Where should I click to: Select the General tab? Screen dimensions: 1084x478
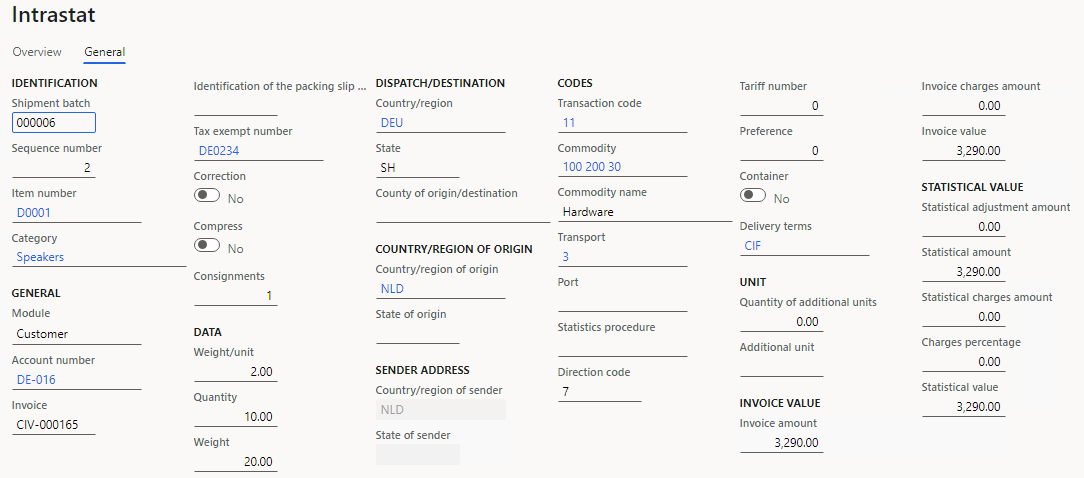(x=104, y=52)
